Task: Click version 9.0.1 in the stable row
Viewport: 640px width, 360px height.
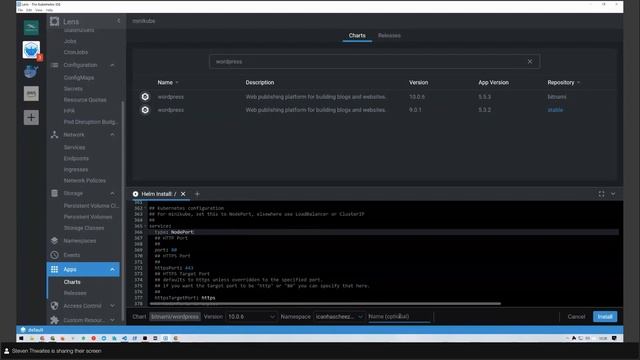Action: (x=415, y=110)
